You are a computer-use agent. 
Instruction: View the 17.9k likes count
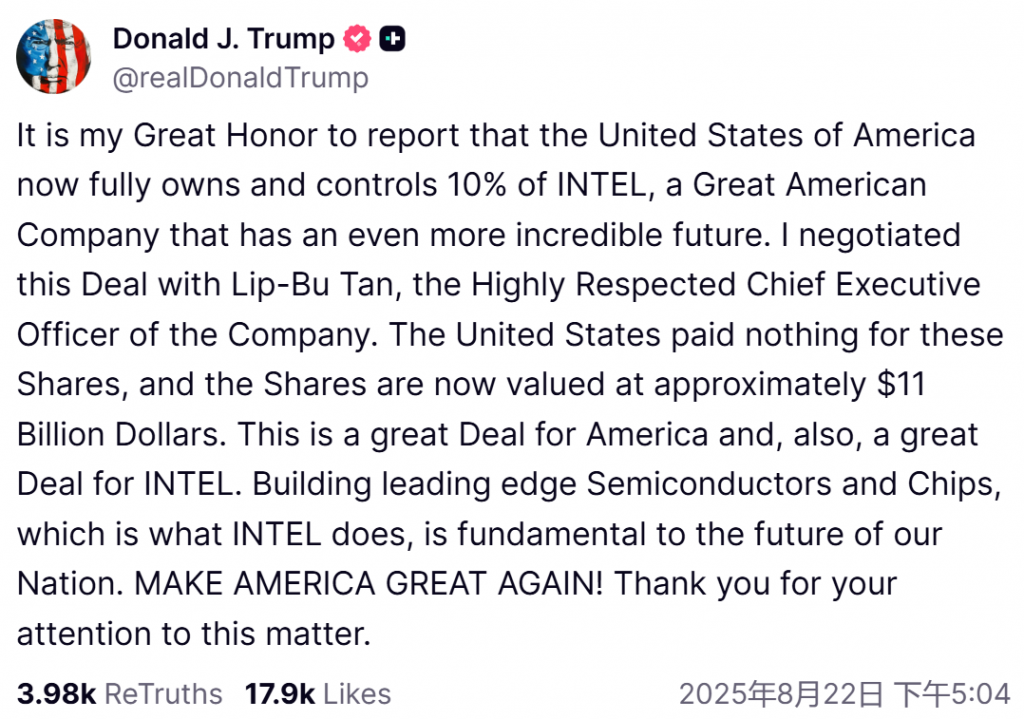click(x=280, y=694)
